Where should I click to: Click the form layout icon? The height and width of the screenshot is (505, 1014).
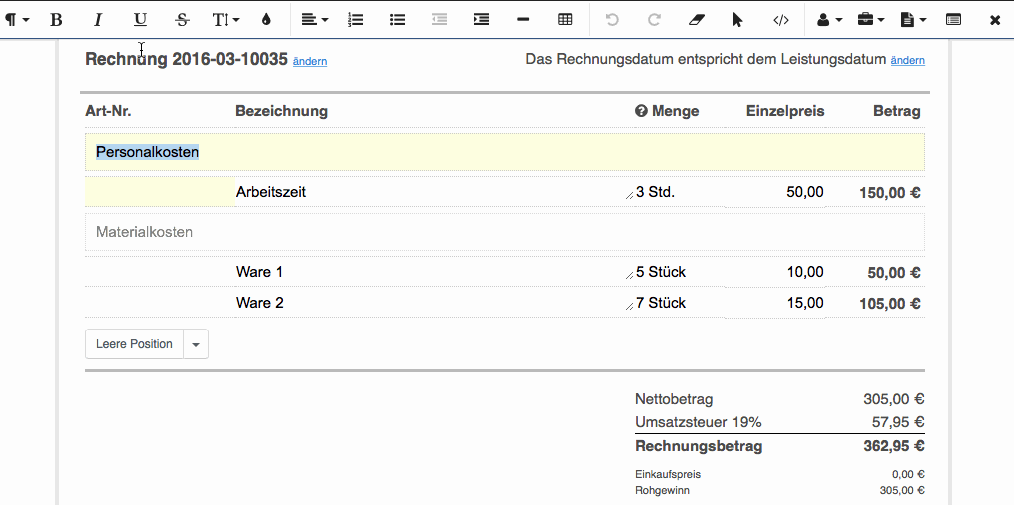953,20
